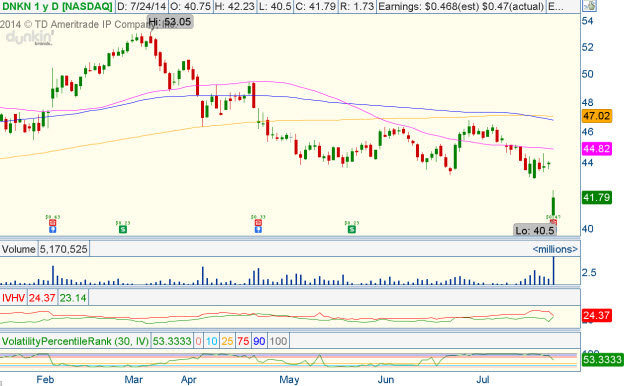Click the Hi: 53.05 price bubble

pos(170,22)
